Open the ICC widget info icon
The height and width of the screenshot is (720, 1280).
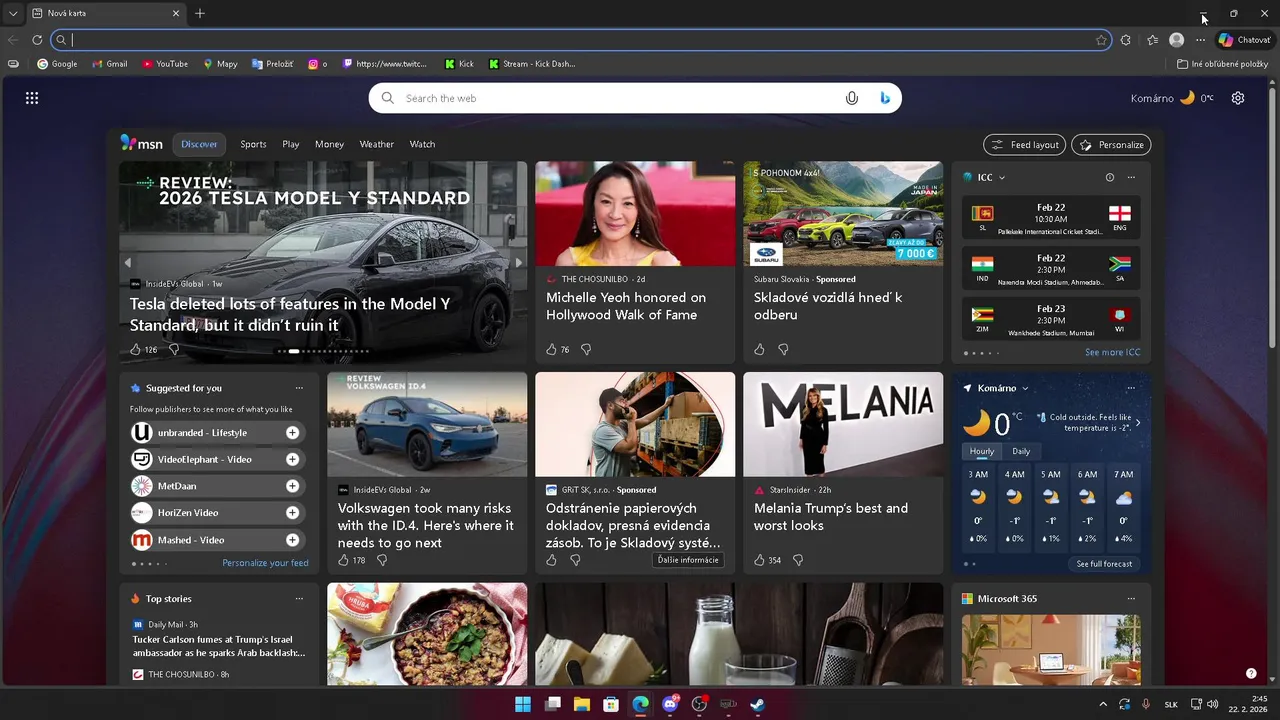[x=1109, y=177]
